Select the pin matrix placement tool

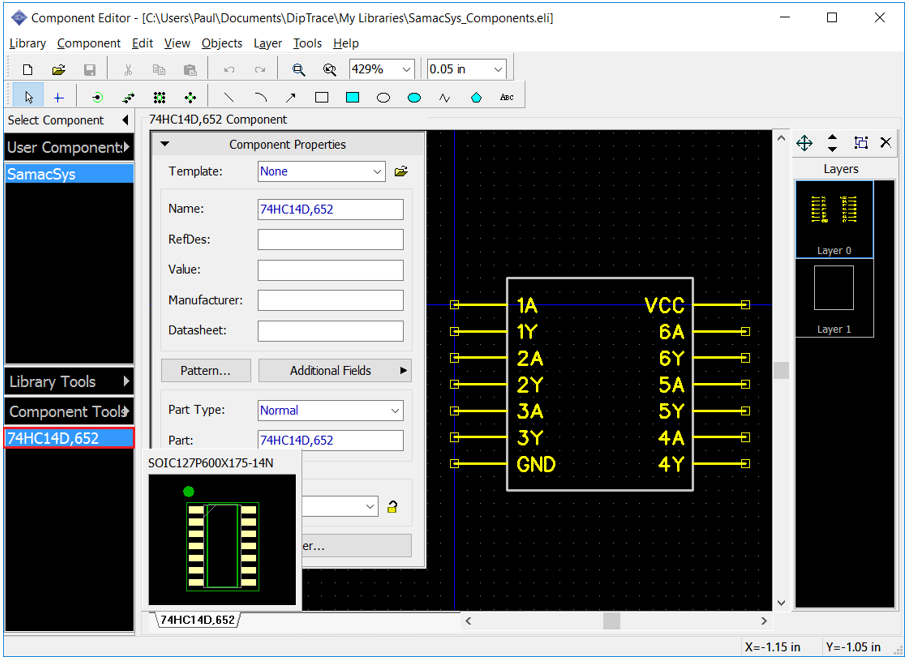pyautogui.click(x=159, y=97)
